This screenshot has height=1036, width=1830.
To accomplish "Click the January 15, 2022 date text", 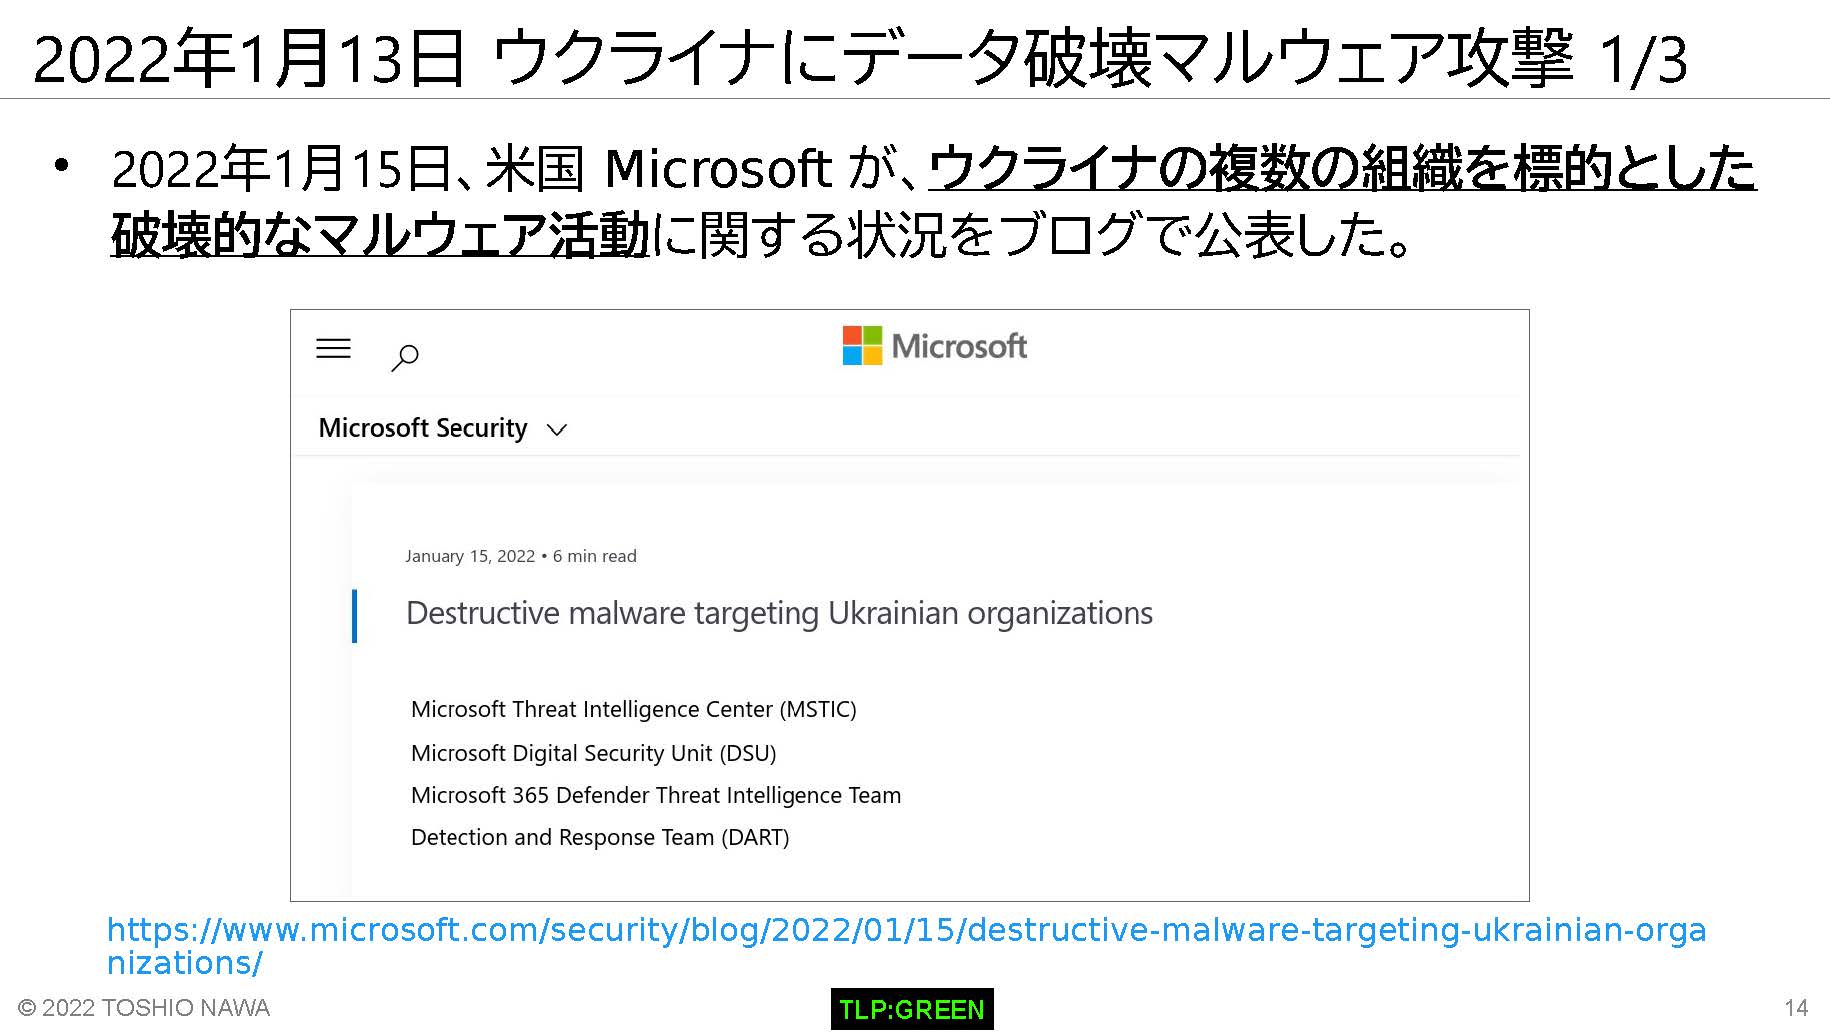I will pos(470,556).
